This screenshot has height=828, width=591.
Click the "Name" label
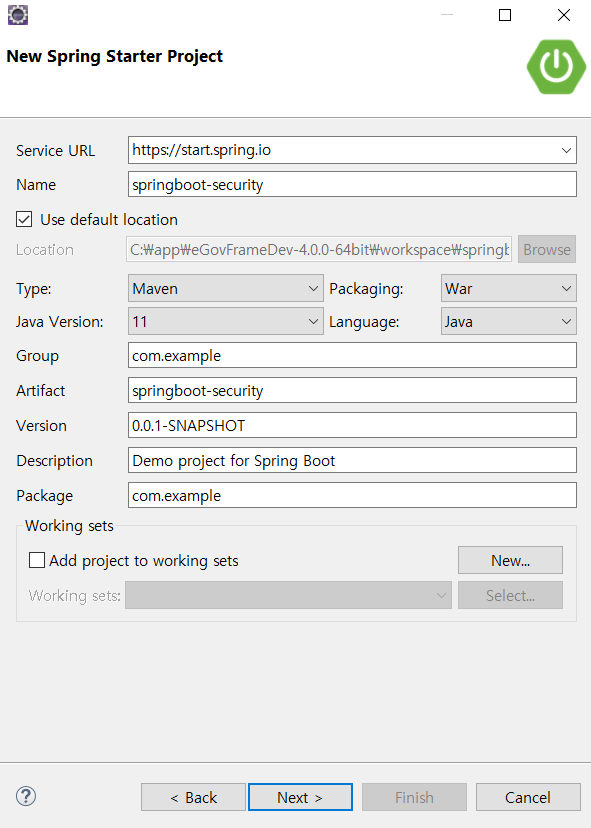point(36,185)
